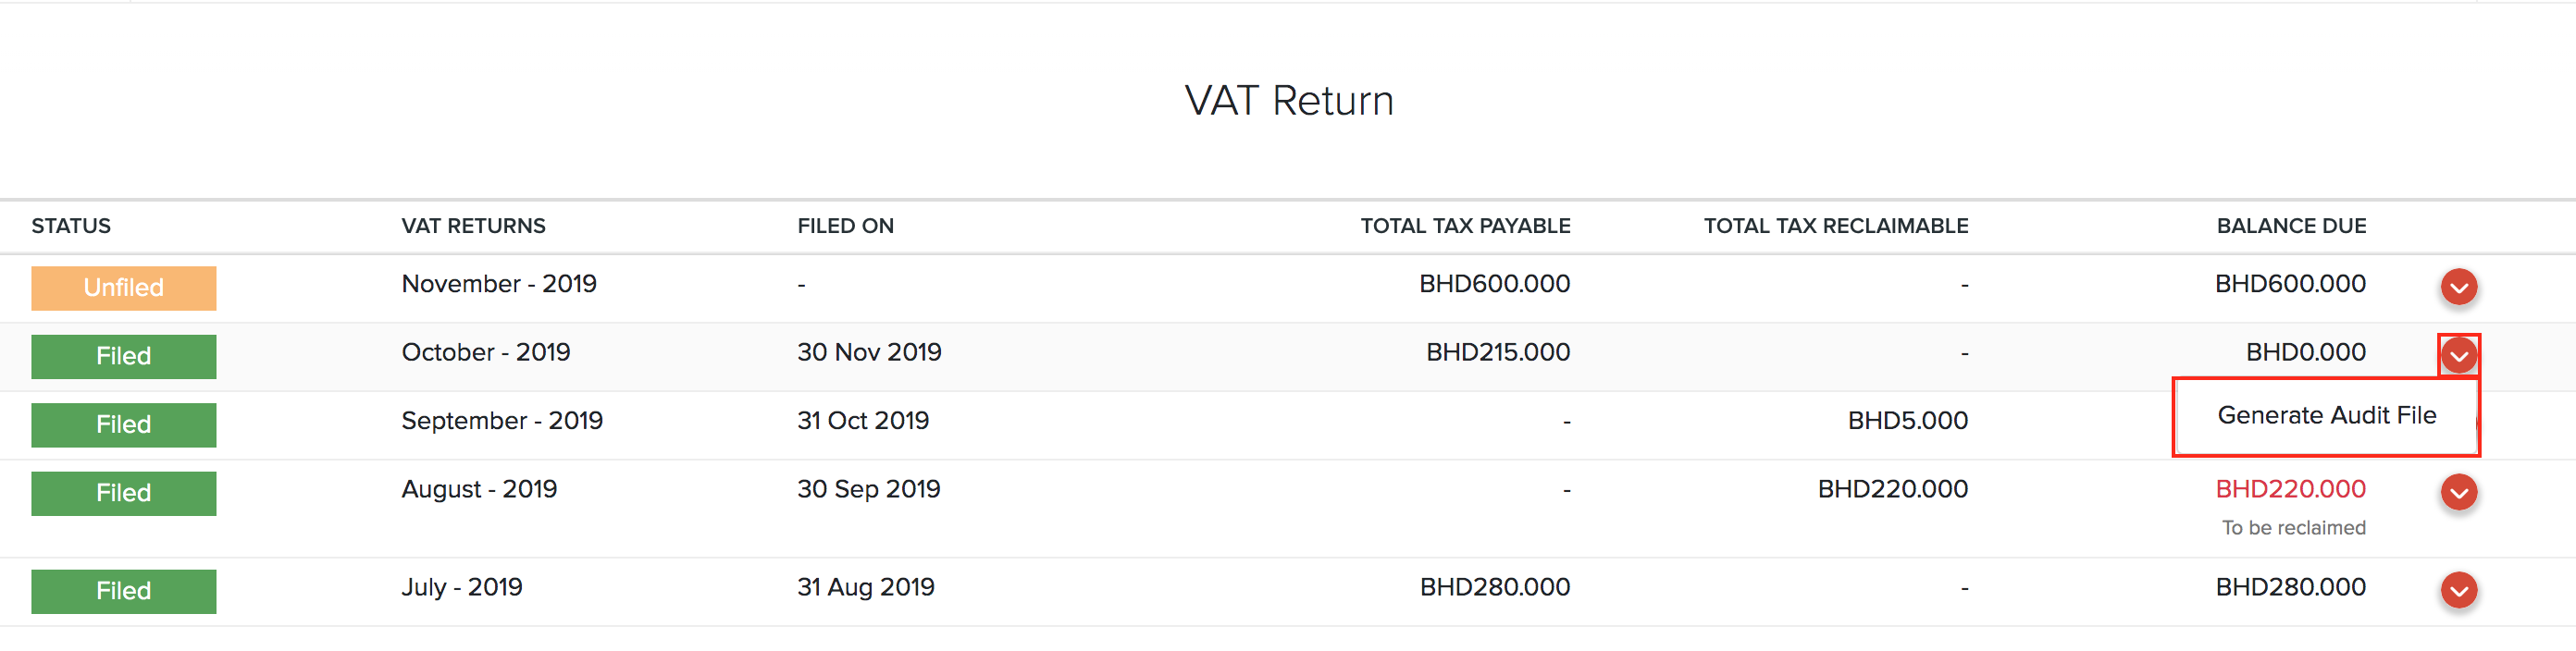Screen dimensions: 2576x651
Task: Click the Filed status for July - 2019
Action: (123, 591)
